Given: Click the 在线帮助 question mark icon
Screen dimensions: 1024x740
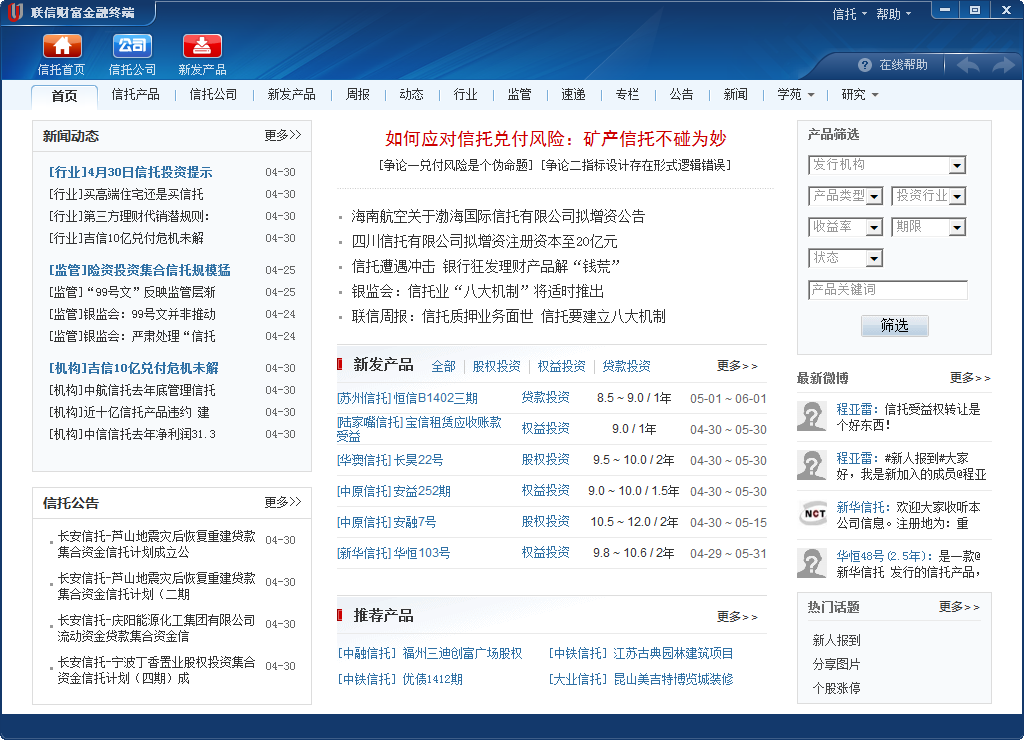Looking at the screenshot, I should 865,65.
